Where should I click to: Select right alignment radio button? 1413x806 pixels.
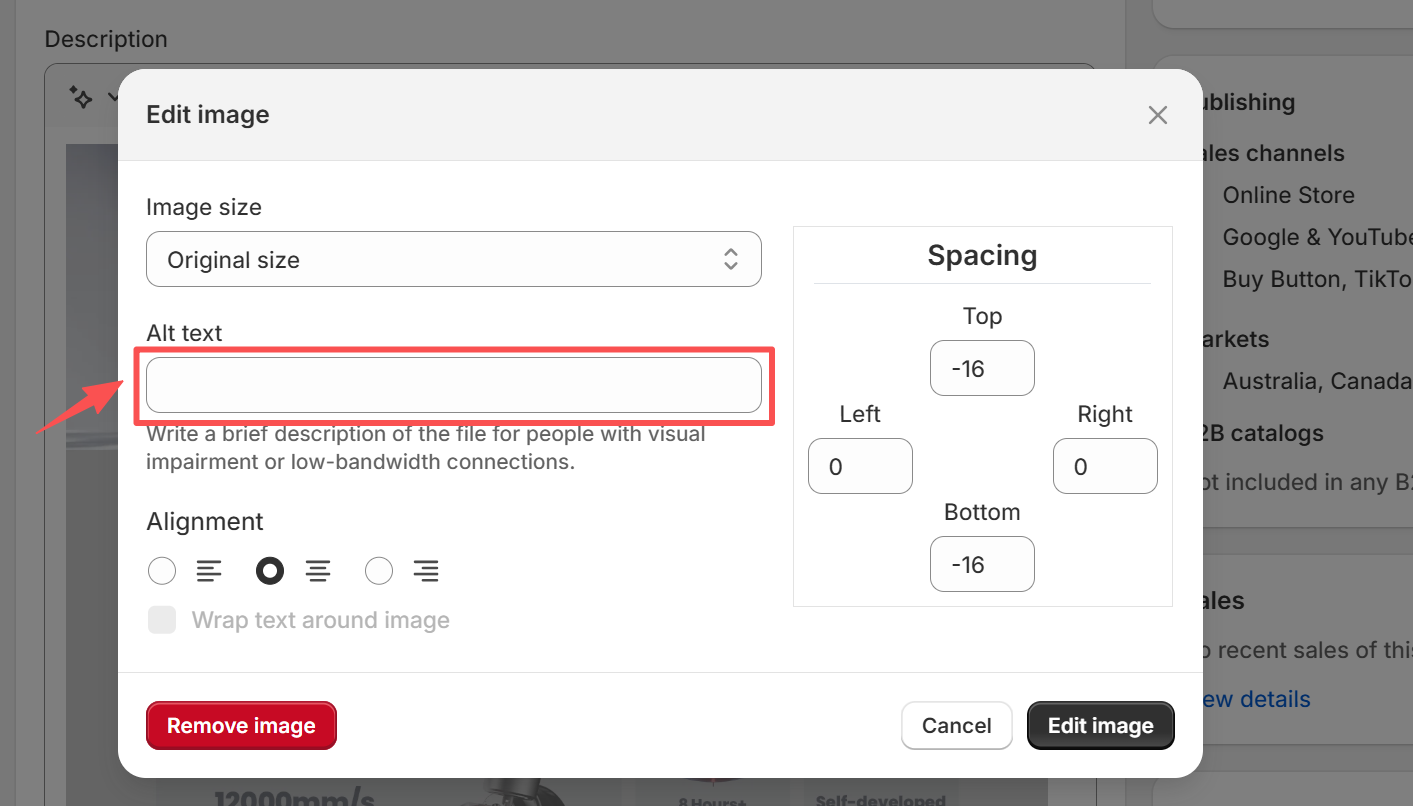click(379, 571)
